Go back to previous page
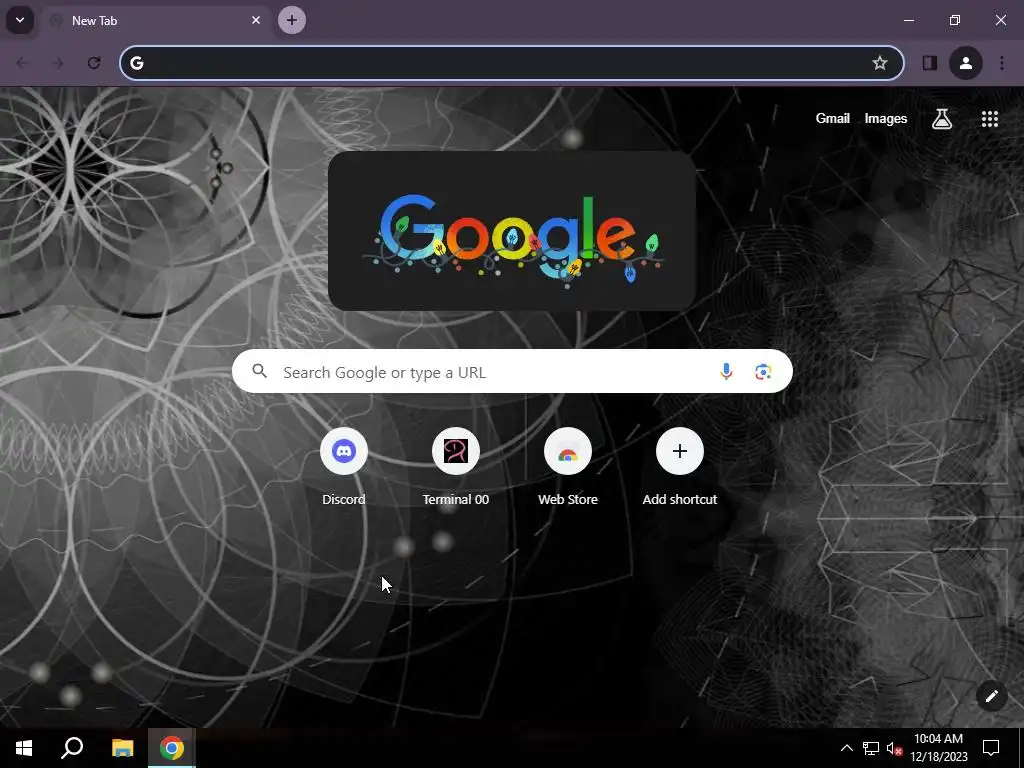The height and width of the screenshot is (768, 1024). click(x=22, y=63)
